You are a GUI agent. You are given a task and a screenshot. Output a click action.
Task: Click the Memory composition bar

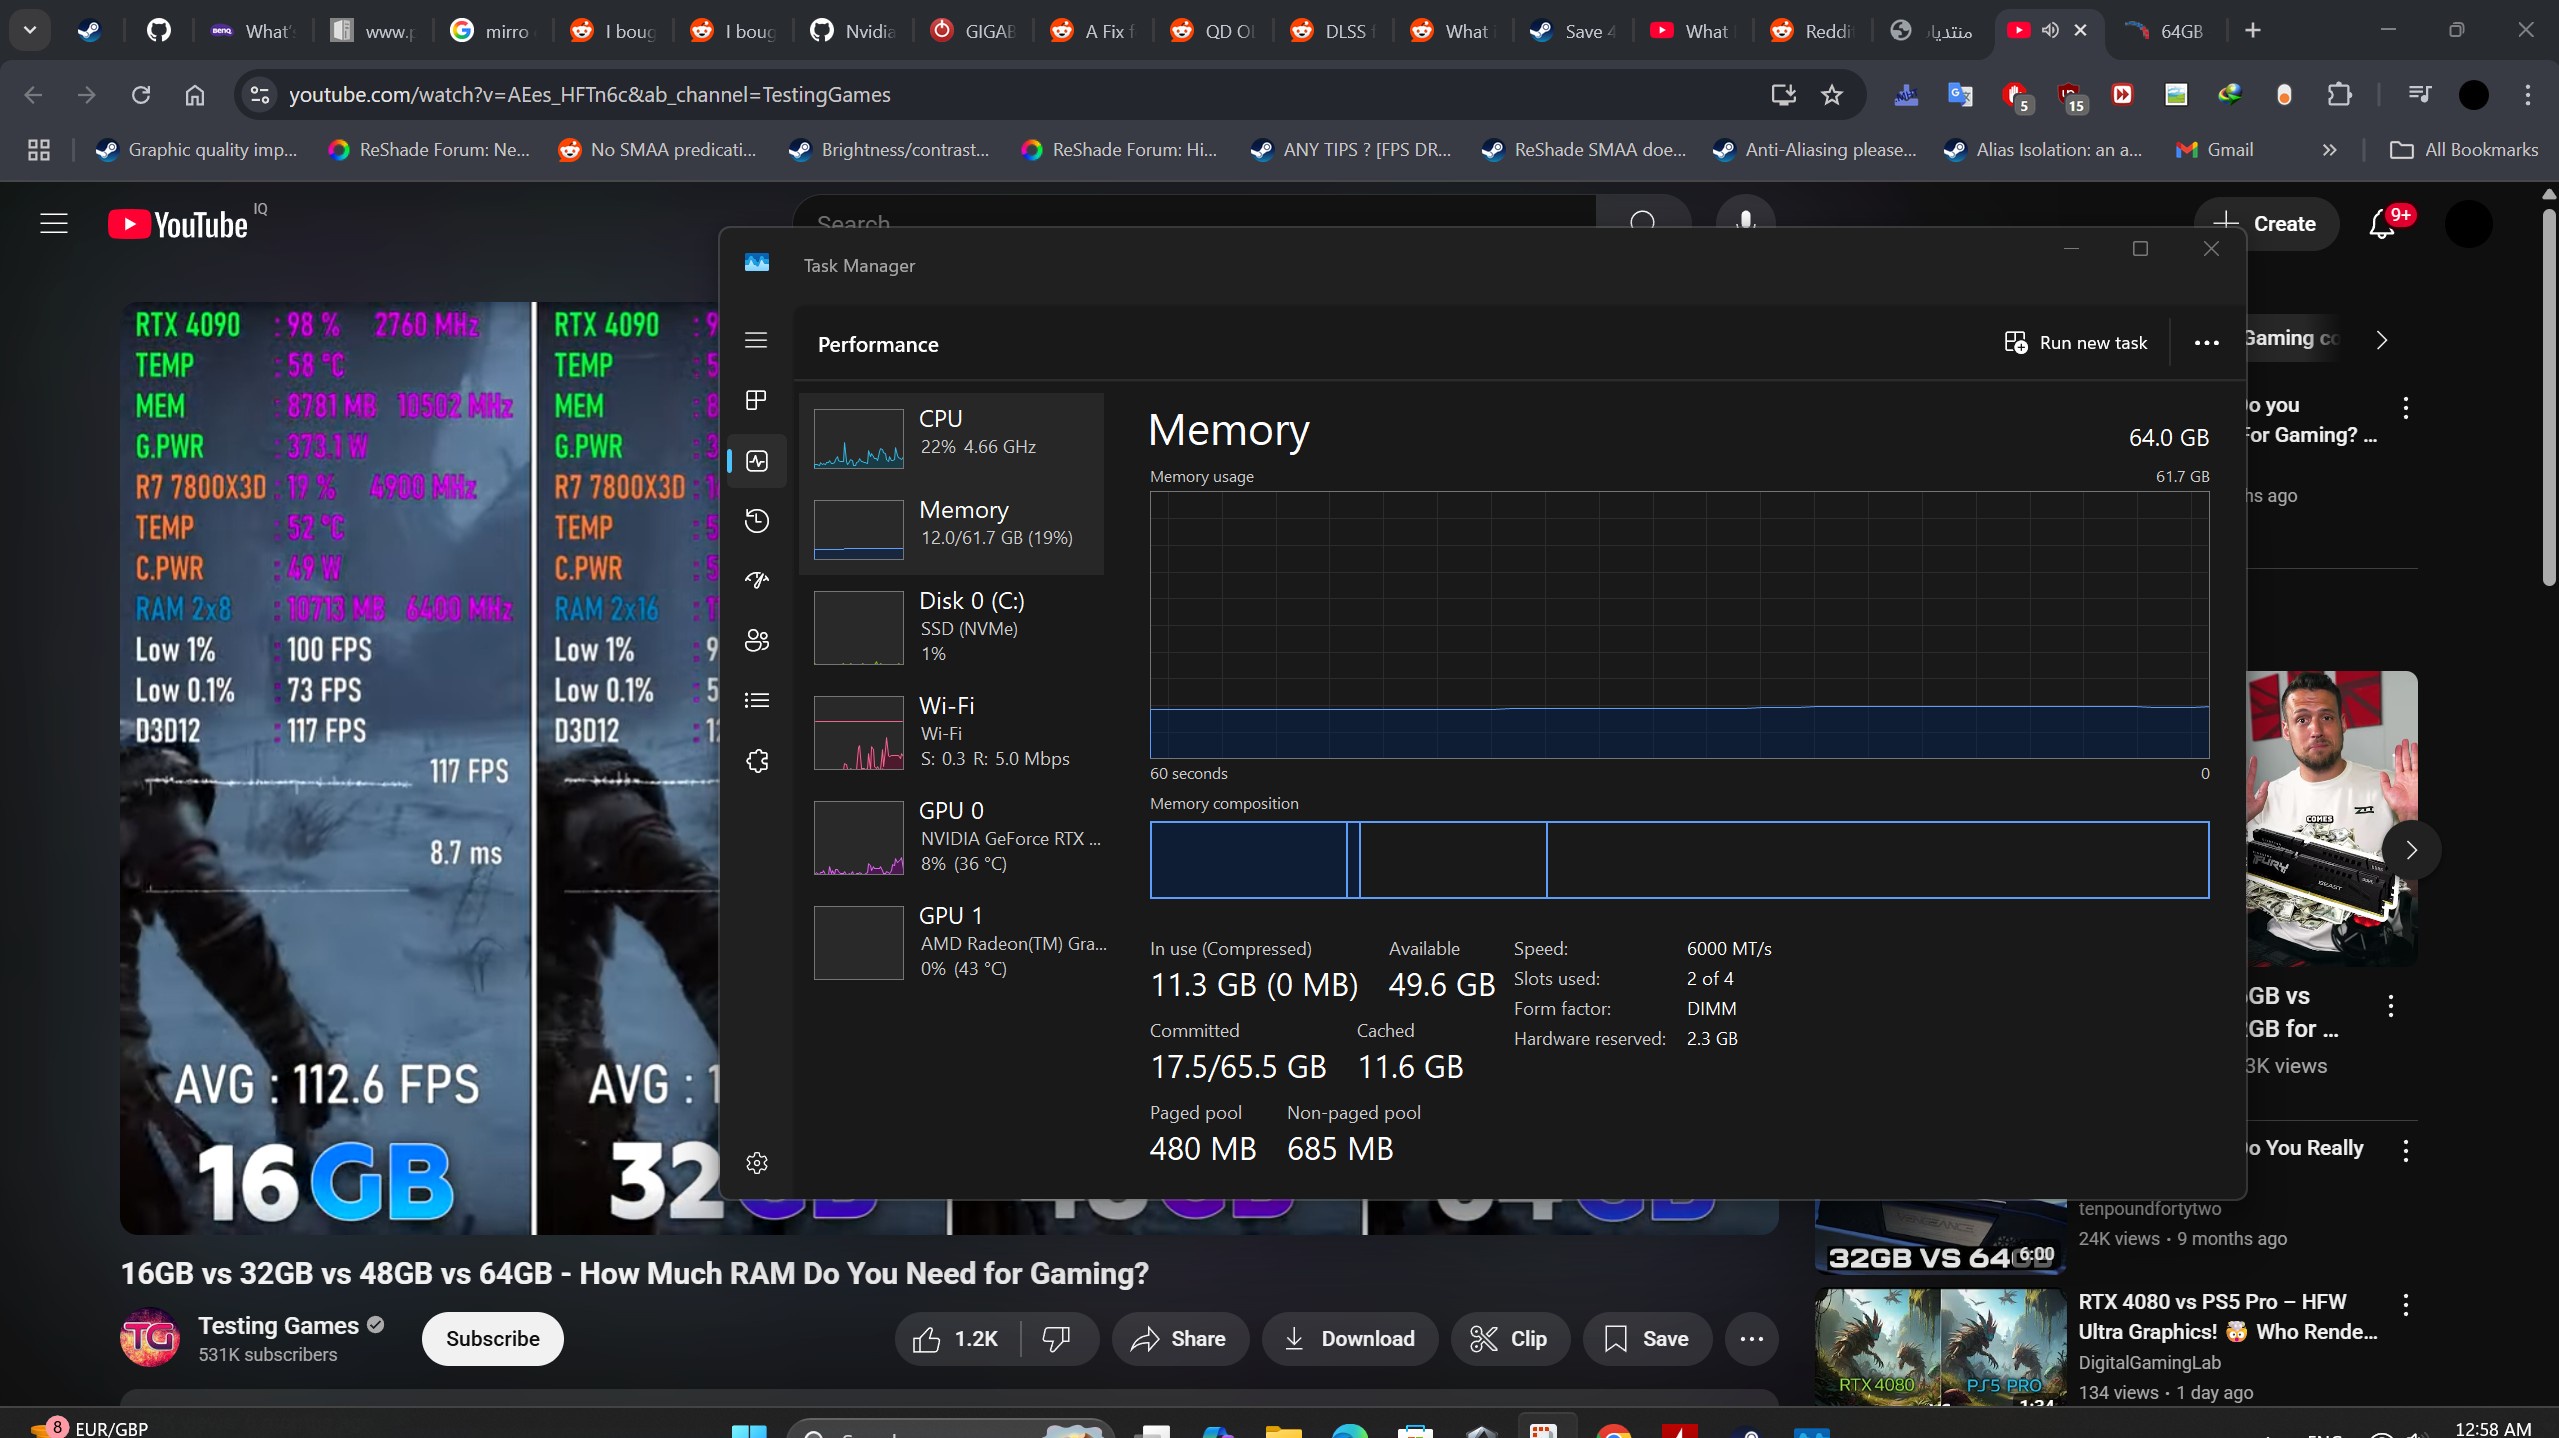(x=1679, y=860)
